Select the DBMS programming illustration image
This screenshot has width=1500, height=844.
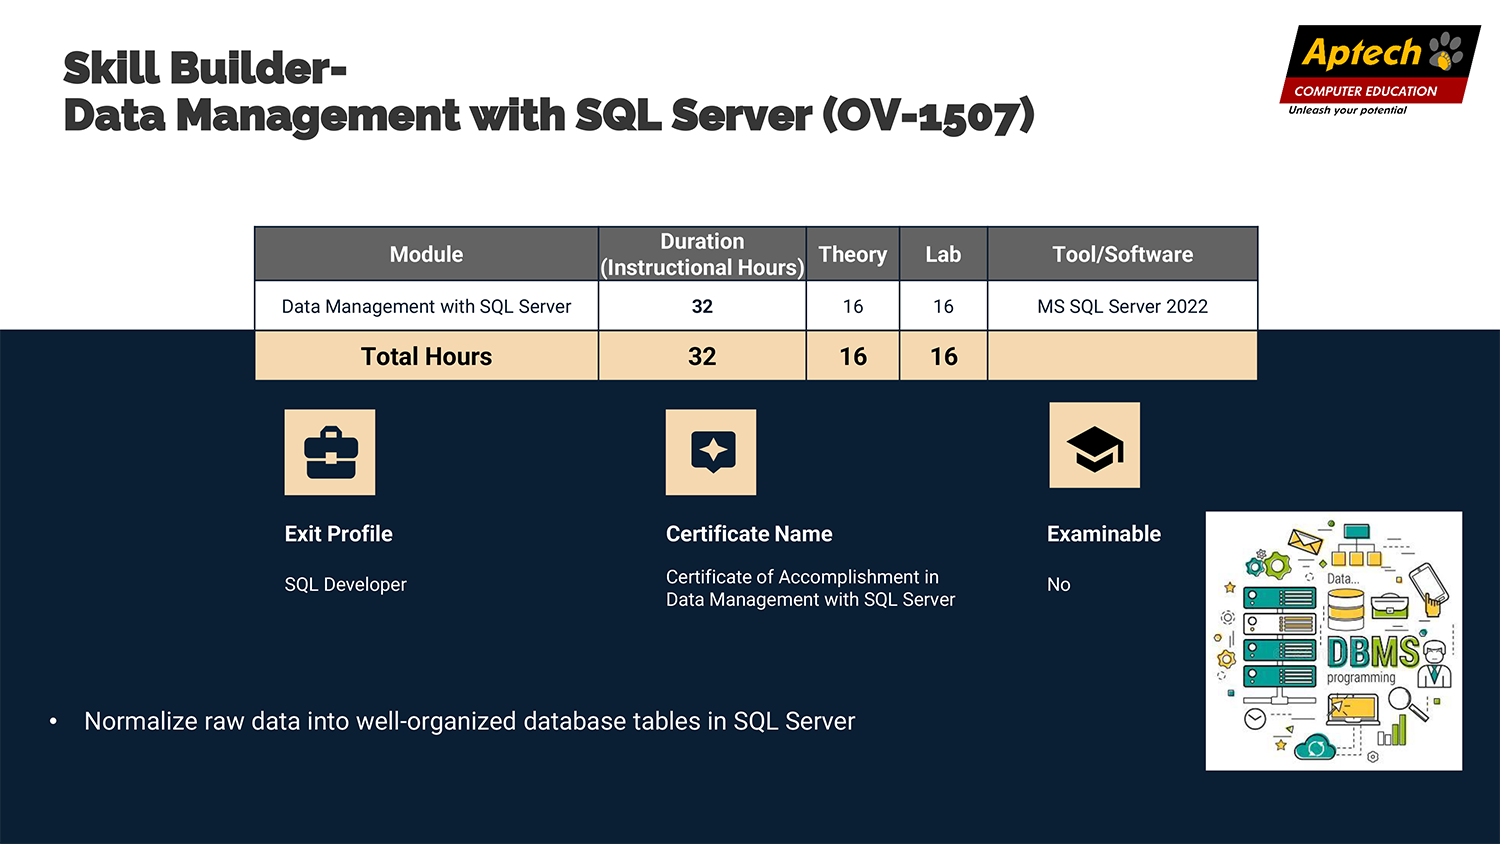1333,641
